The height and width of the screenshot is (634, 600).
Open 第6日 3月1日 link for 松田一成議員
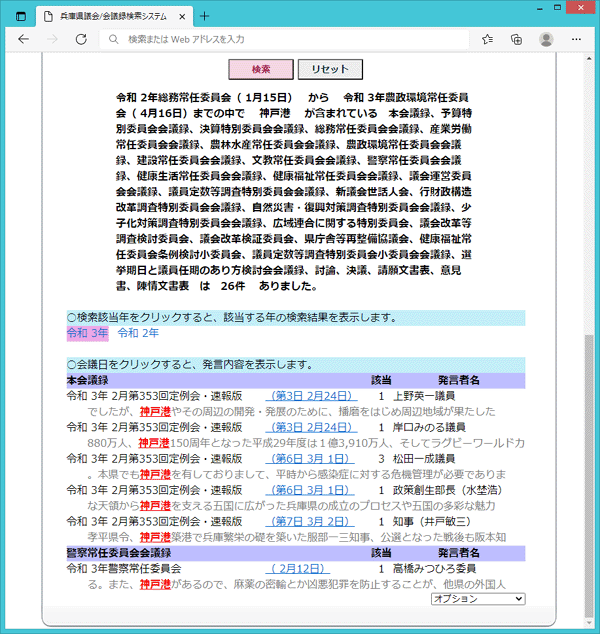point(310,459)
